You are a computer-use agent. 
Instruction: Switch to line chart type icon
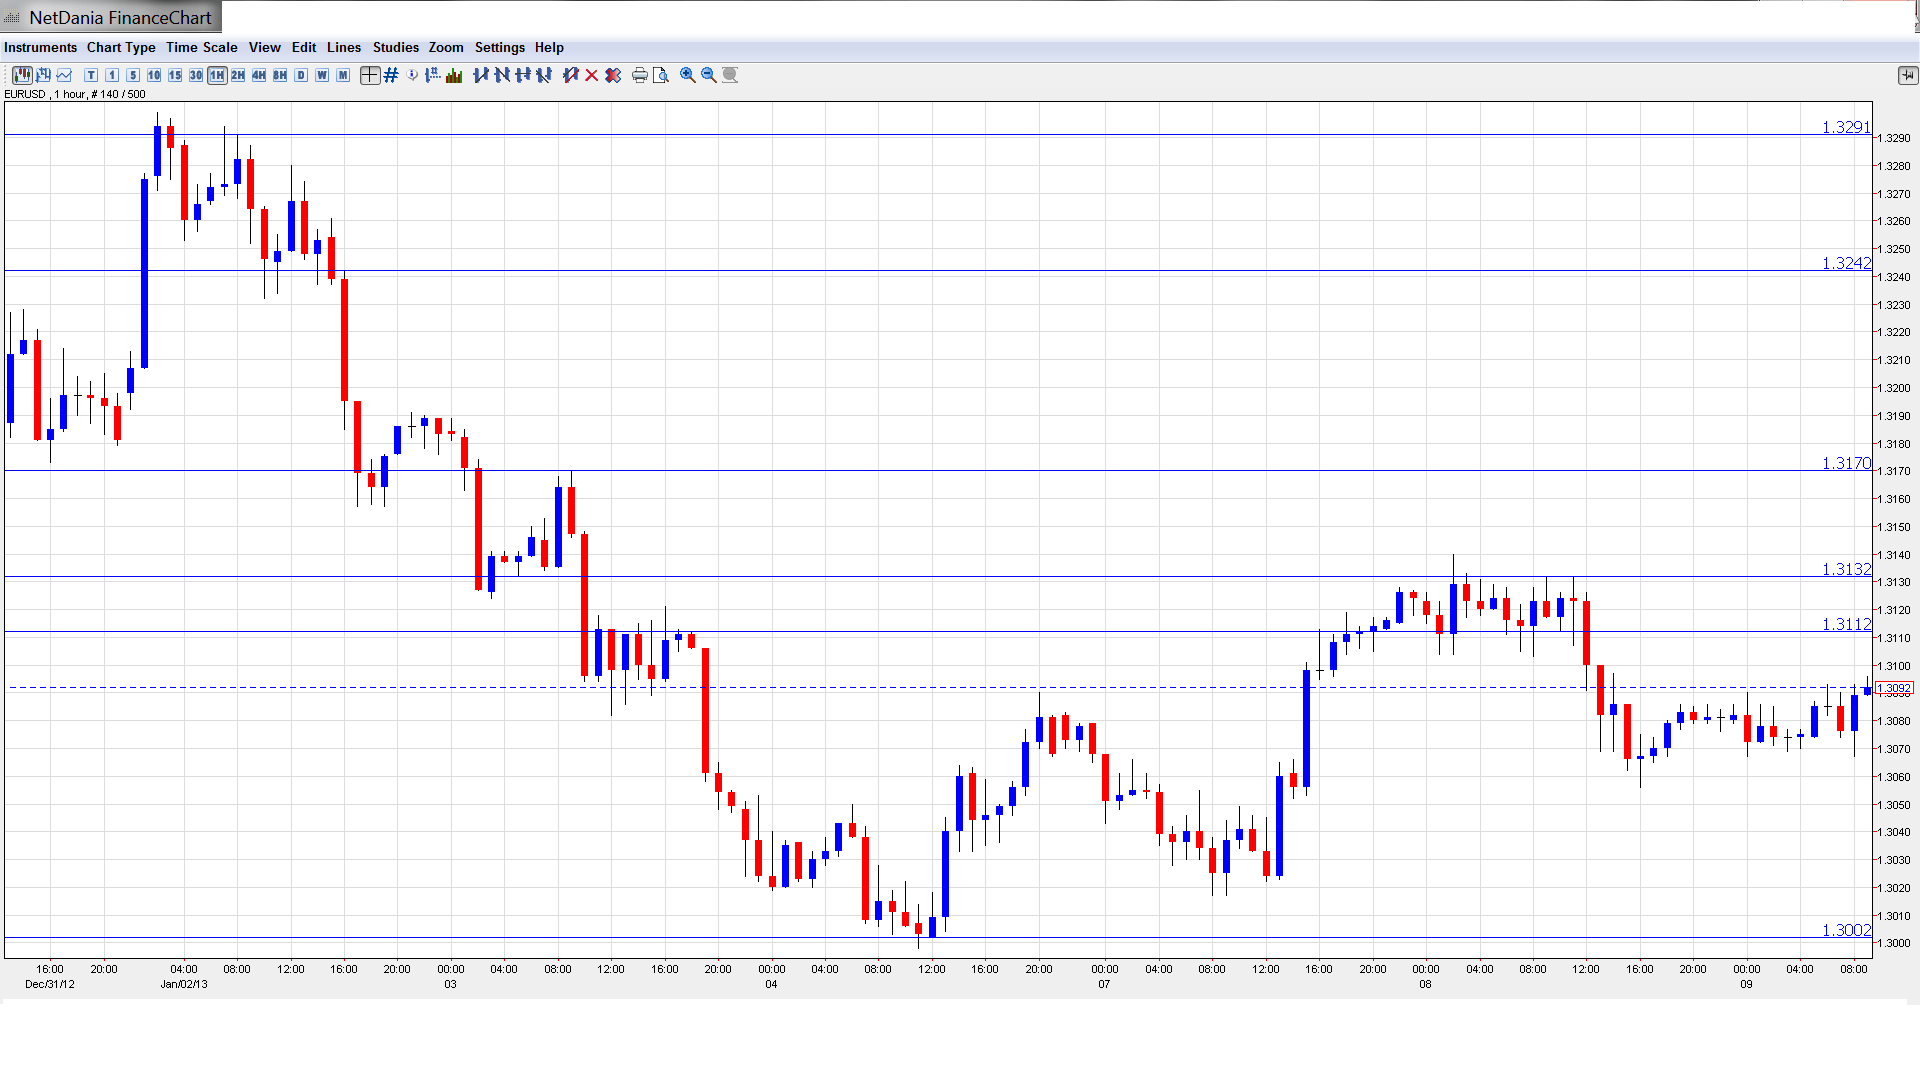click(65, 75)
